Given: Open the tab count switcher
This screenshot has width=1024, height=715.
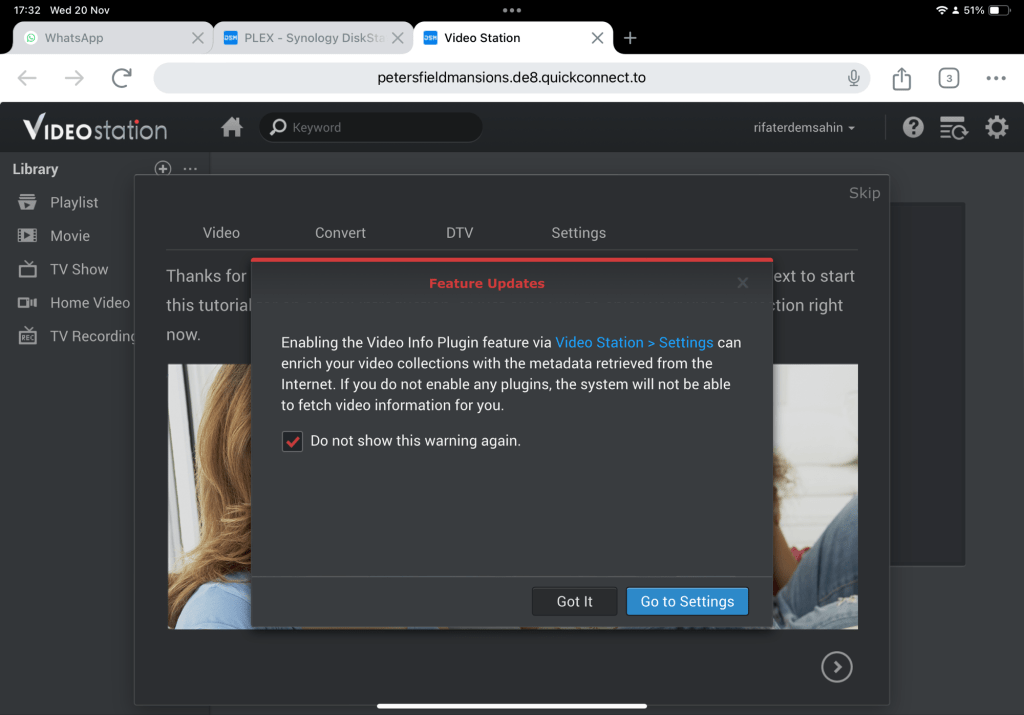Looking at the screenshot, I should (x=948, y=78).
